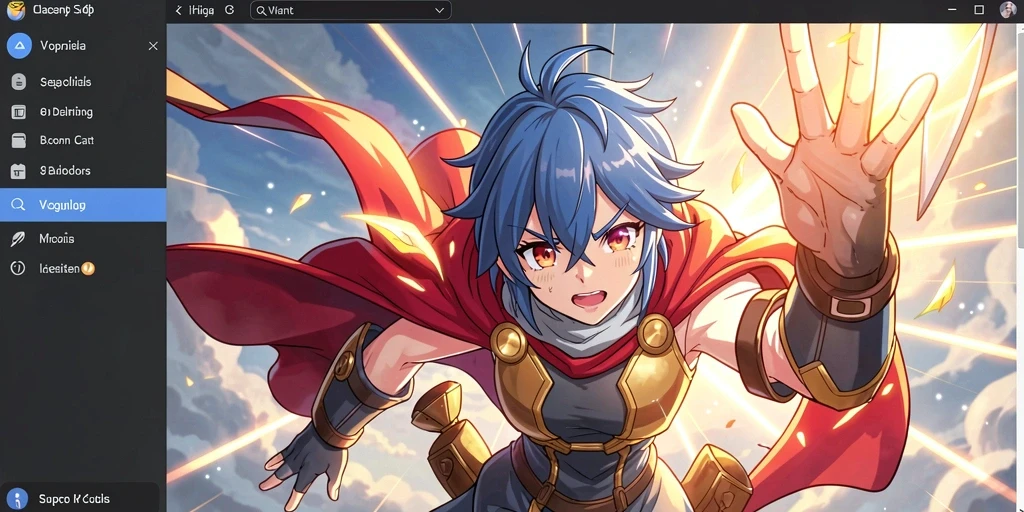Screen dimensions: 1024x512
Task: Close the Vopniela panel with X
Action: tap(153, 46)
